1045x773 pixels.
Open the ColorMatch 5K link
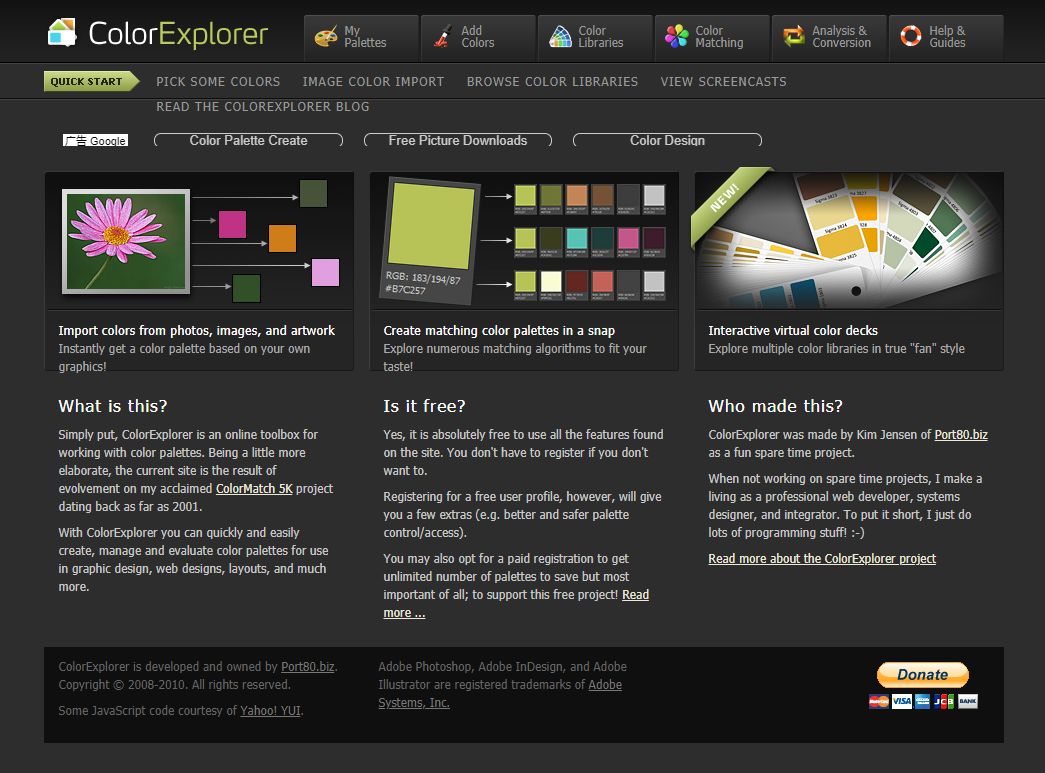254,488
